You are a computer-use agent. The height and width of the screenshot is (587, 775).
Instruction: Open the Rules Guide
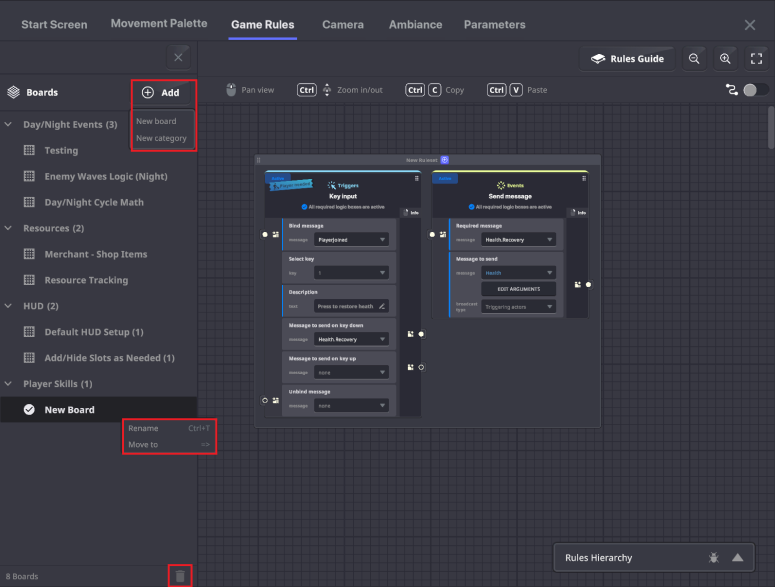[x=627, y=59]
